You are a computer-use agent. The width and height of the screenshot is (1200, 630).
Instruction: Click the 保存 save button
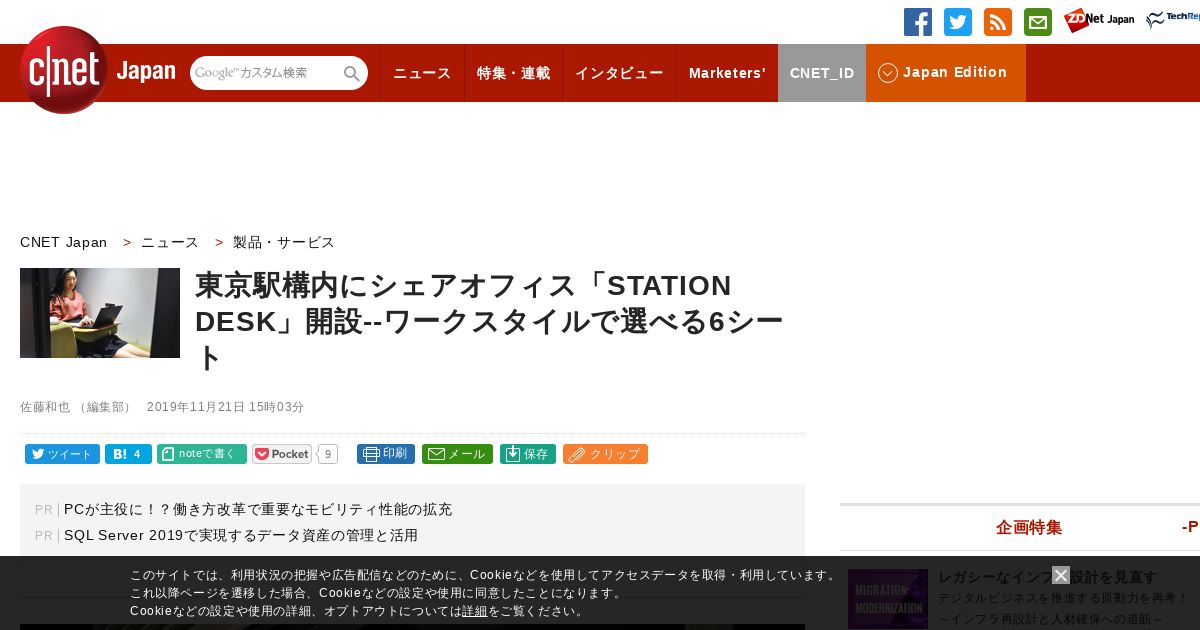528,454
